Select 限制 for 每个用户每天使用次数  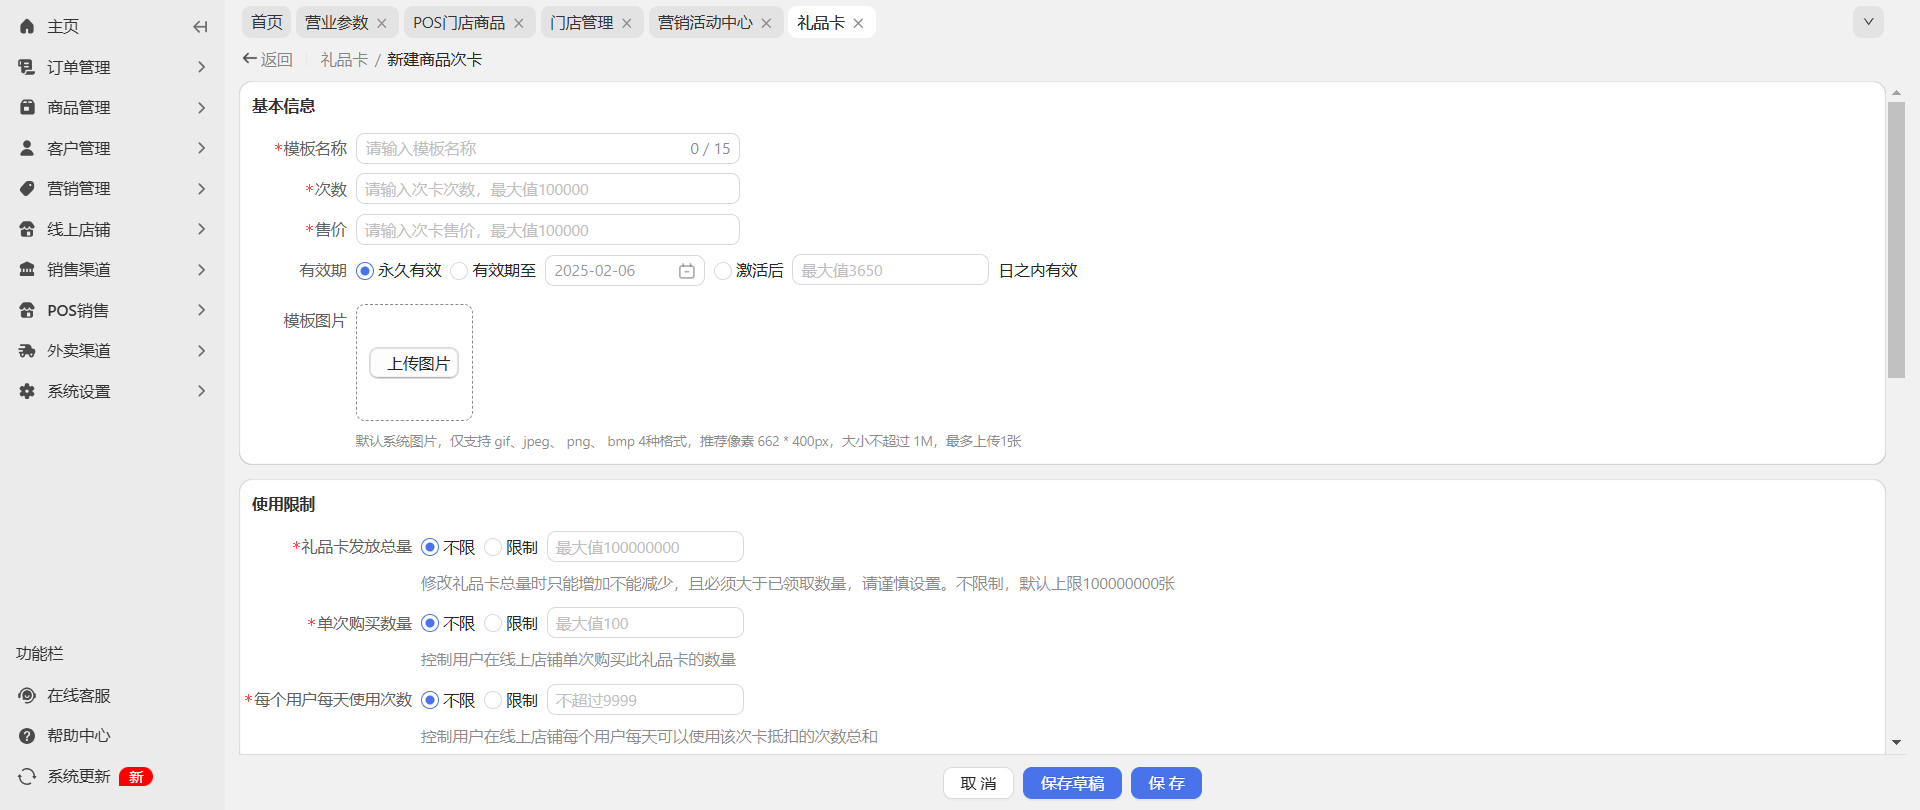coord(493,700)
